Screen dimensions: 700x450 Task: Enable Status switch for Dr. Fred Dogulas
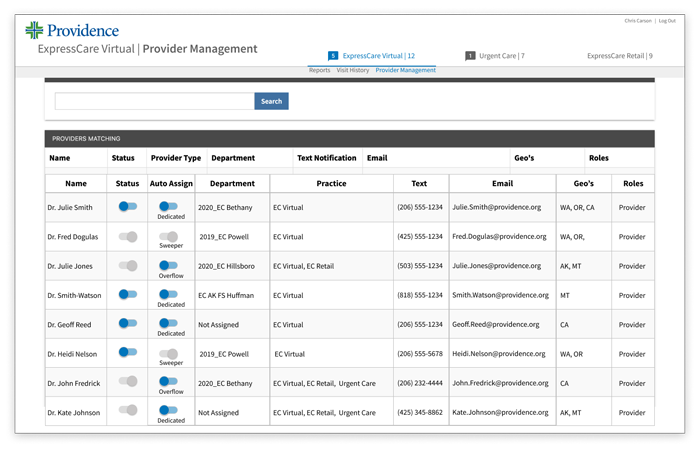tap(128, 237)
